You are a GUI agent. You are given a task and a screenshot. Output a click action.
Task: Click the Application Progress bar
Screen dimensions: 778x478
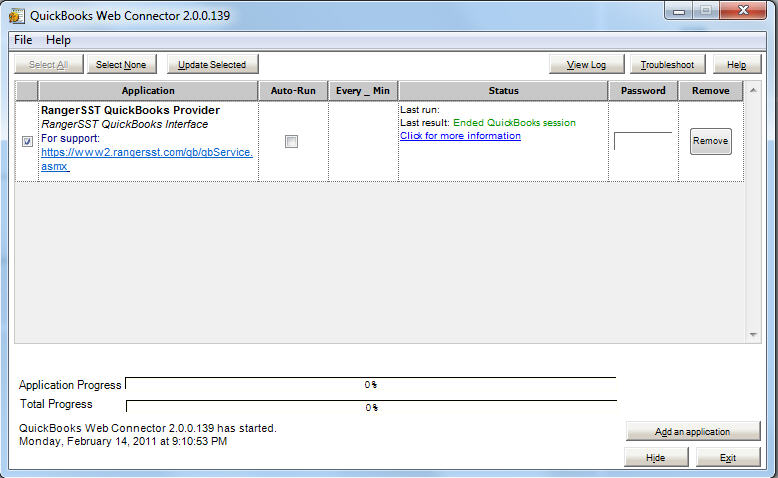pyautogui.click(x=370, y=385)
